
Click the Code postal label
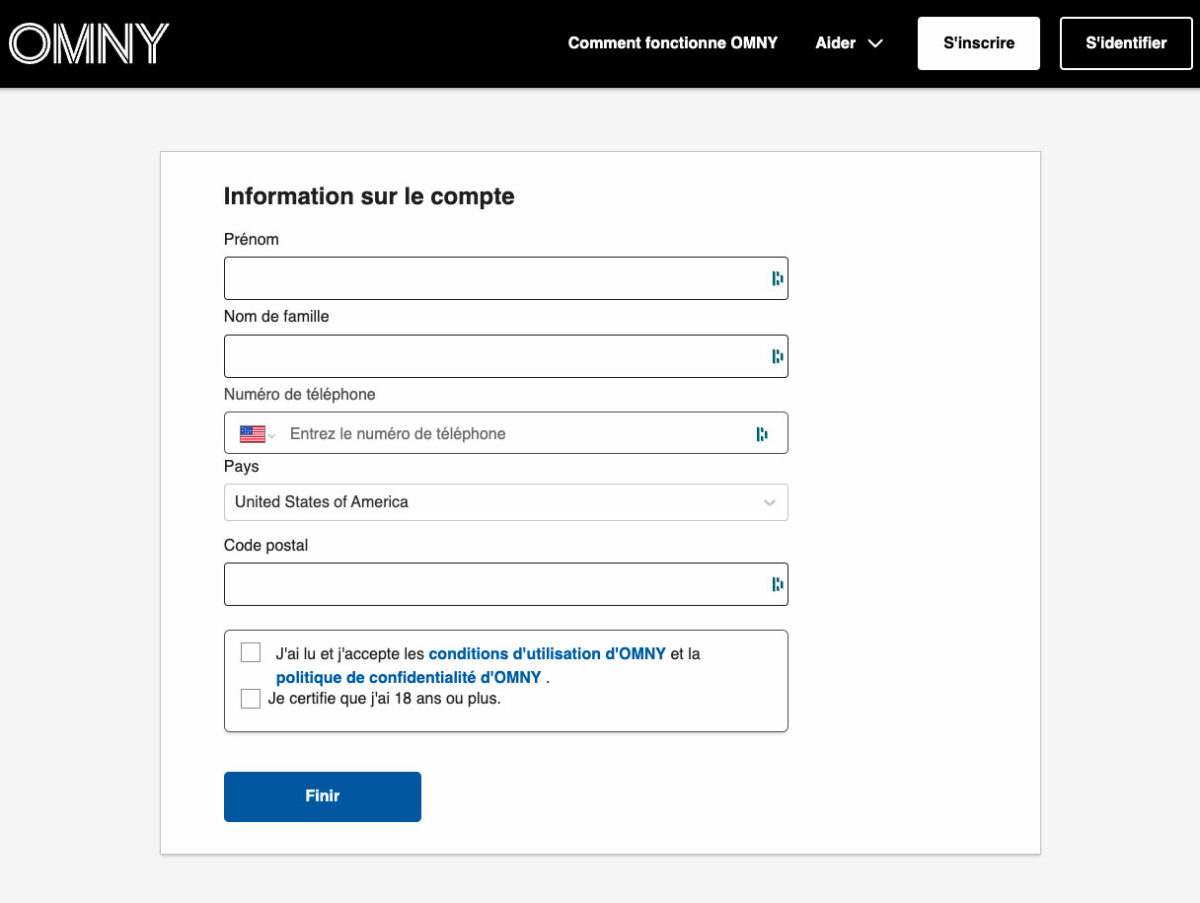(x=266, y=546)
